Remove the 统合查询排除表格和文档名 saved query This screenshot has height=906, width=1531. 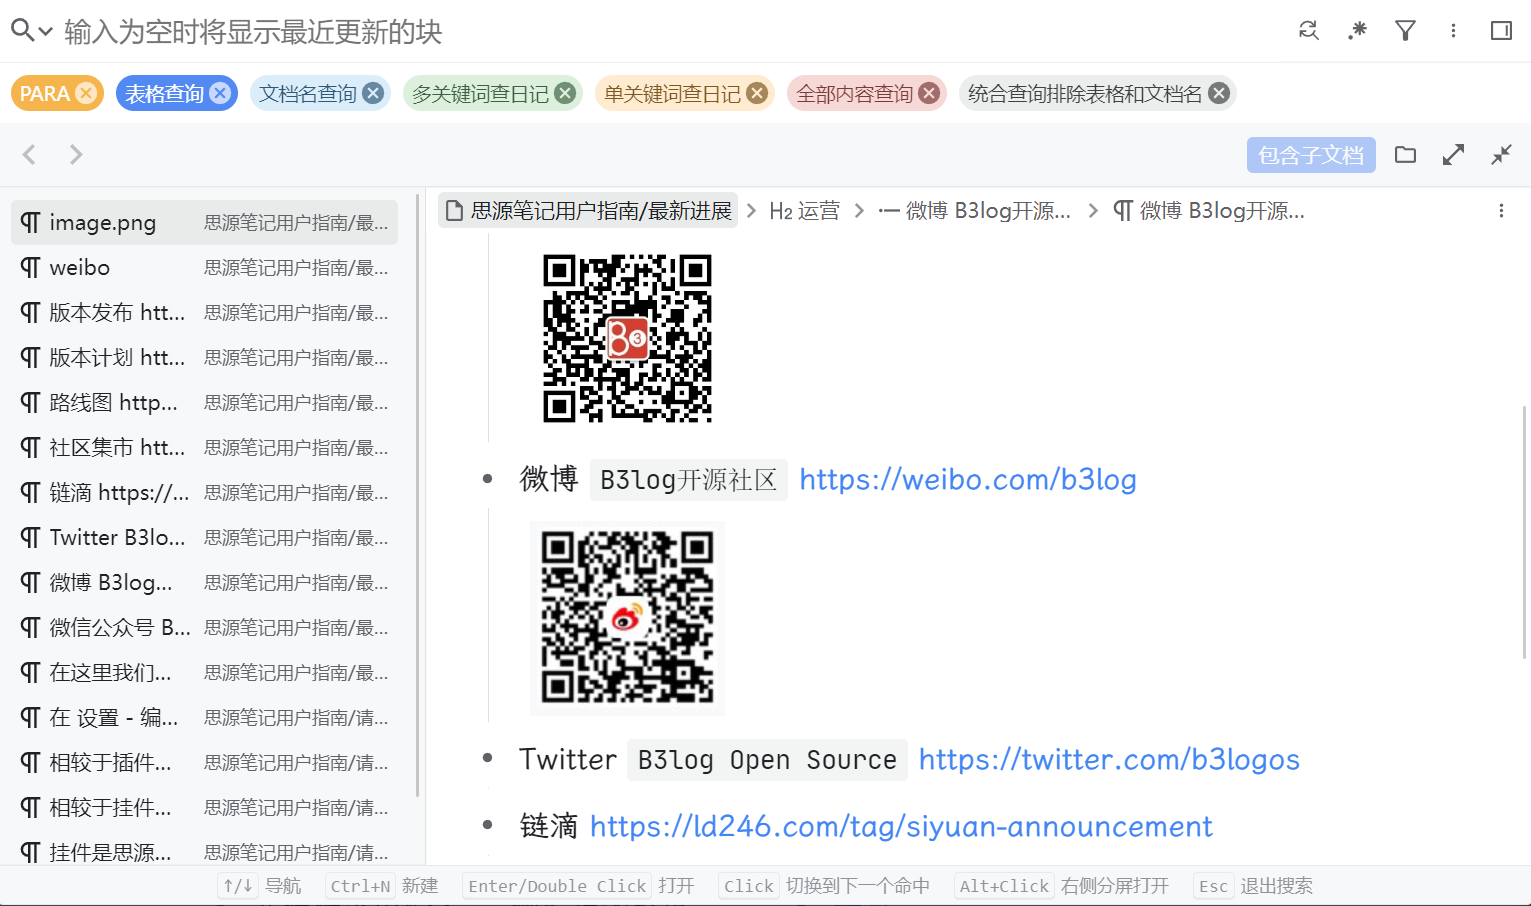tap(1219, 93)
